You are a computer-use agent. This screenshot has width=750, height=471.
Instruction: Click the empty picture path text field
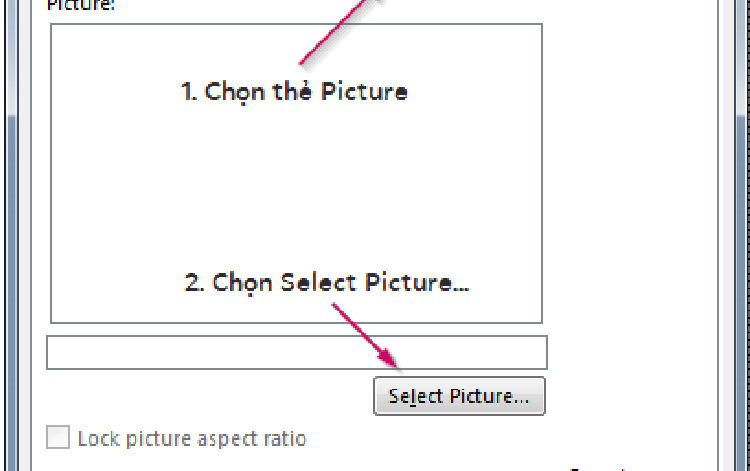tap(297, 352)
